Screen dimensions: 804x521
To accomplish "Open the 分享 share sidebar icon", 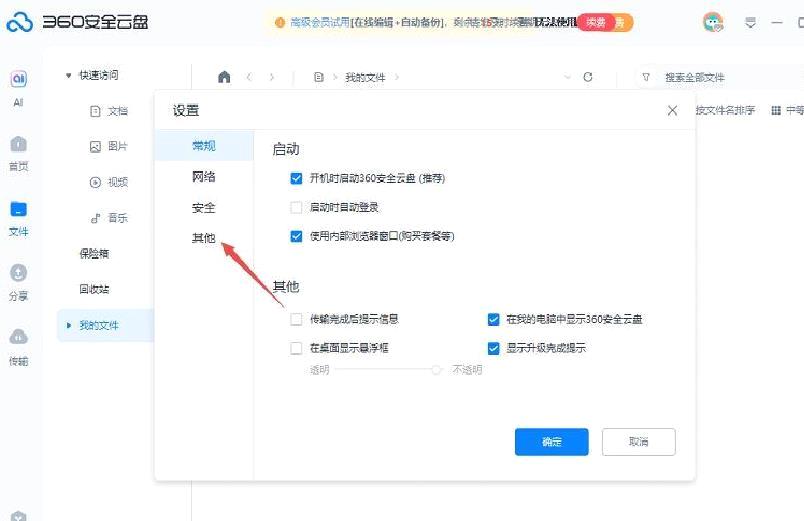I will (x=18, y=273).
